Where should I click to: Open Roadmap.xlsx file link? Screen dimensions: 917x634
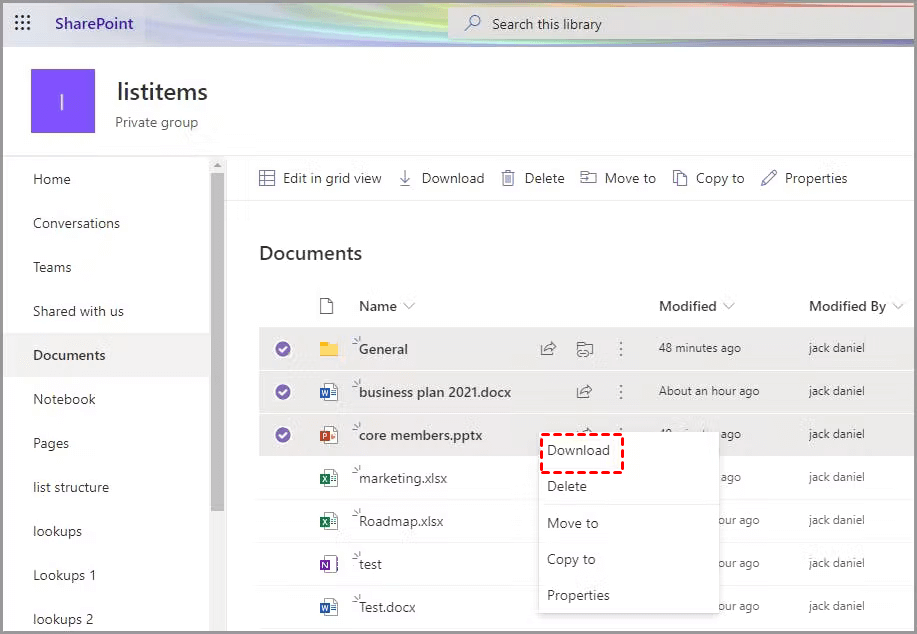(x=401, y=521)
